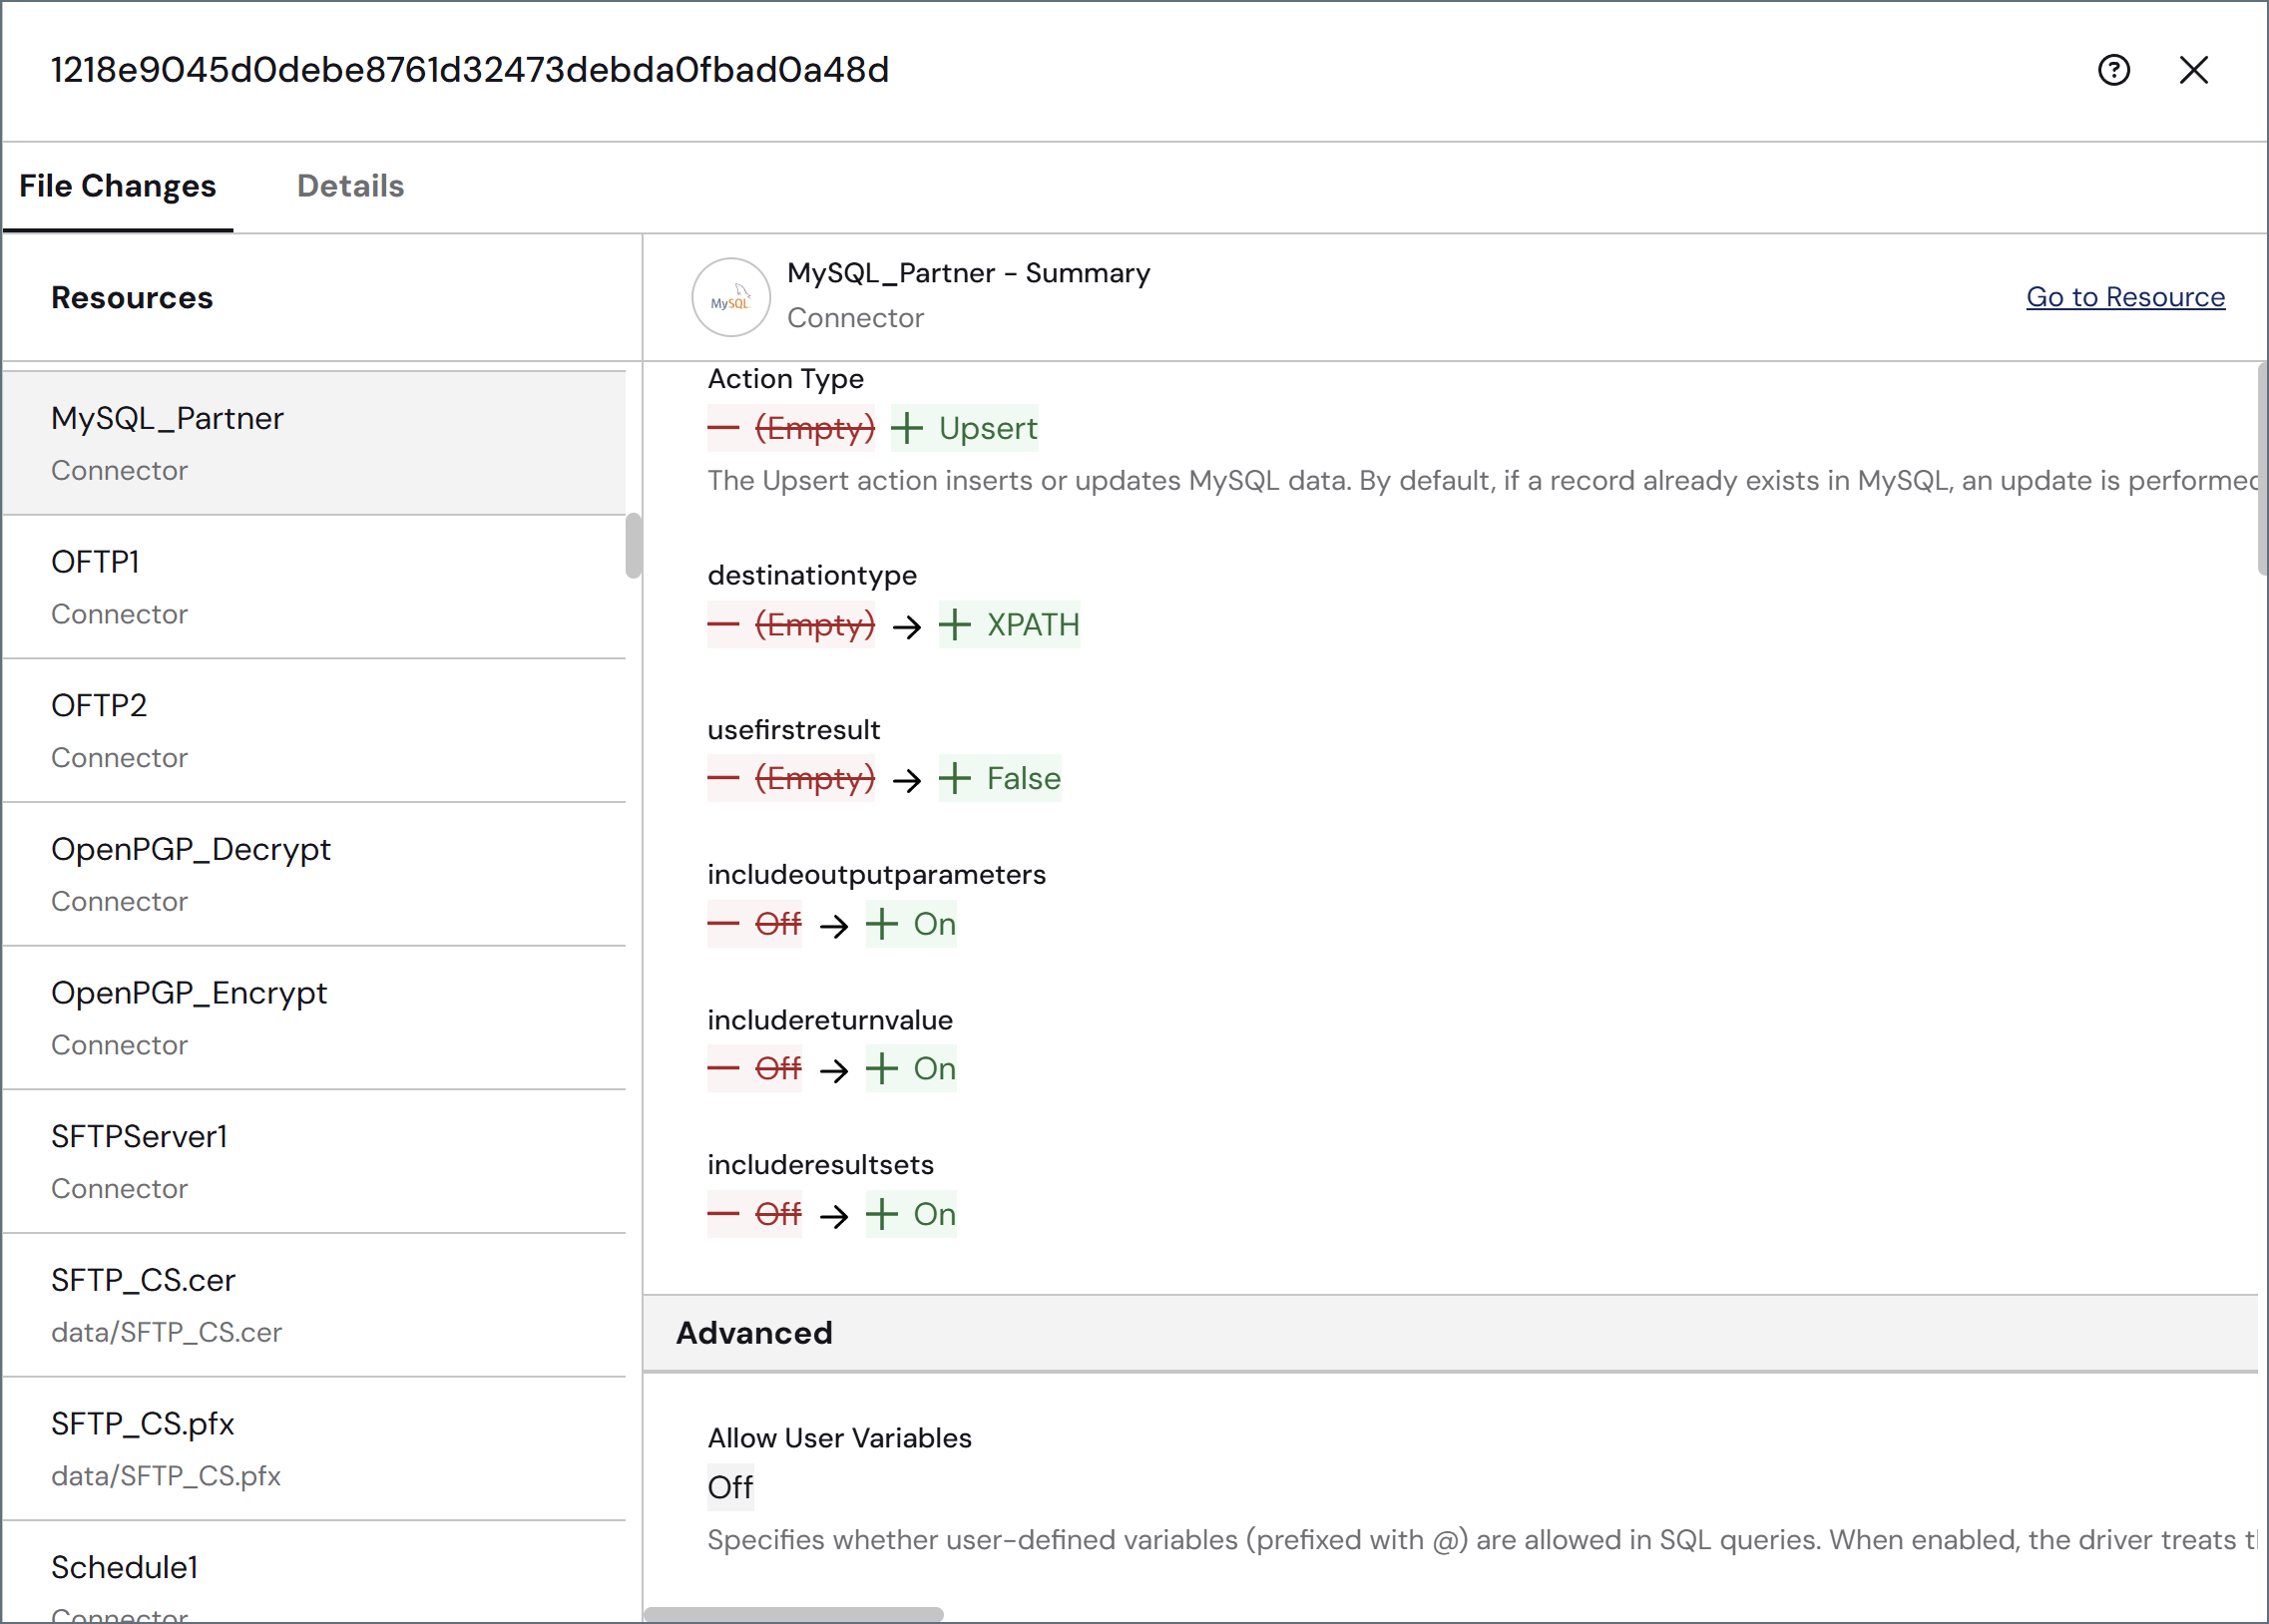Click the On value under includereturnvalue
Screen dimensions: 2269x1624
pyautogui.click(x=911, y=1069)
